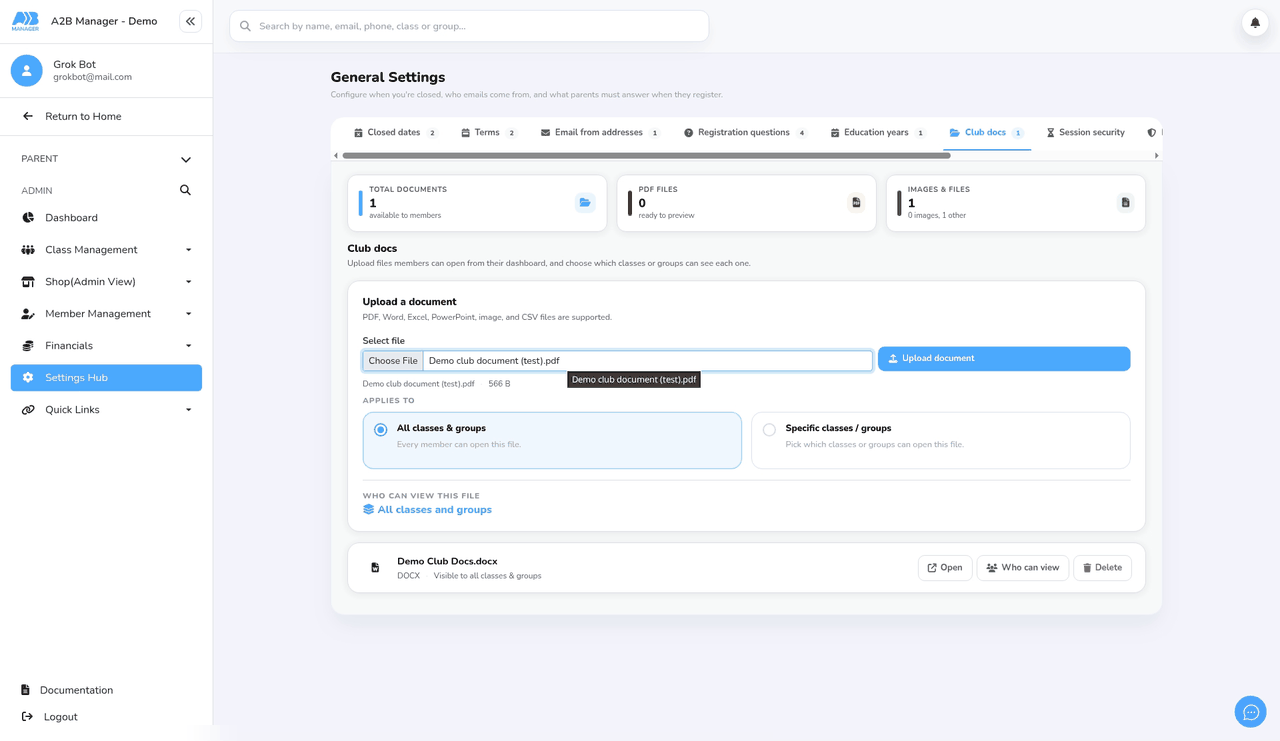The width and height of the screenshot is (1280, 741).
Task: Open the Session security tab
Action: pos(1086,133)
